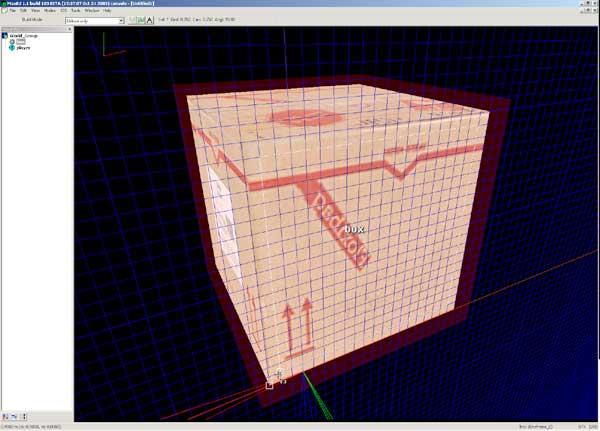Click the blue middle bottom-left panel icon
Viewport: 600px width, 431px height.
tap(14, 416)
